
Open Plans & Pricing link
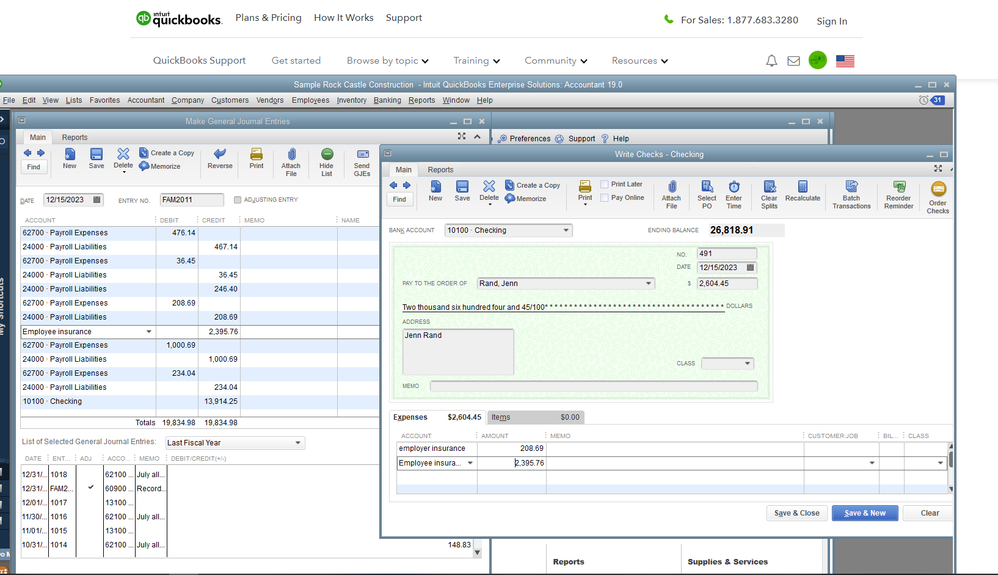269,18
